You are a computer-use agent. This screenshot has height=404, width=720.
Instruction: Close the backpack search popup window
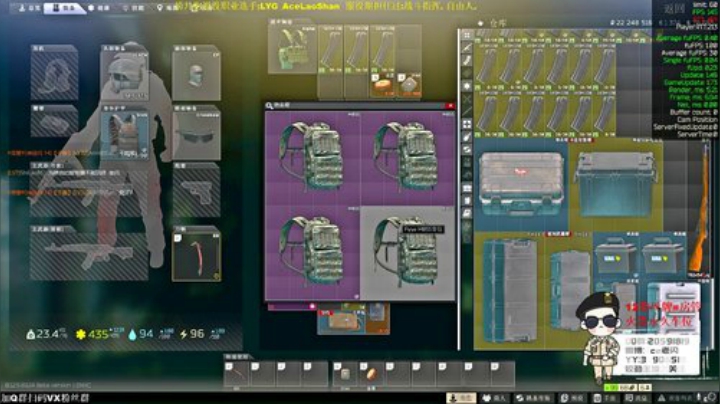click(450, 106)
